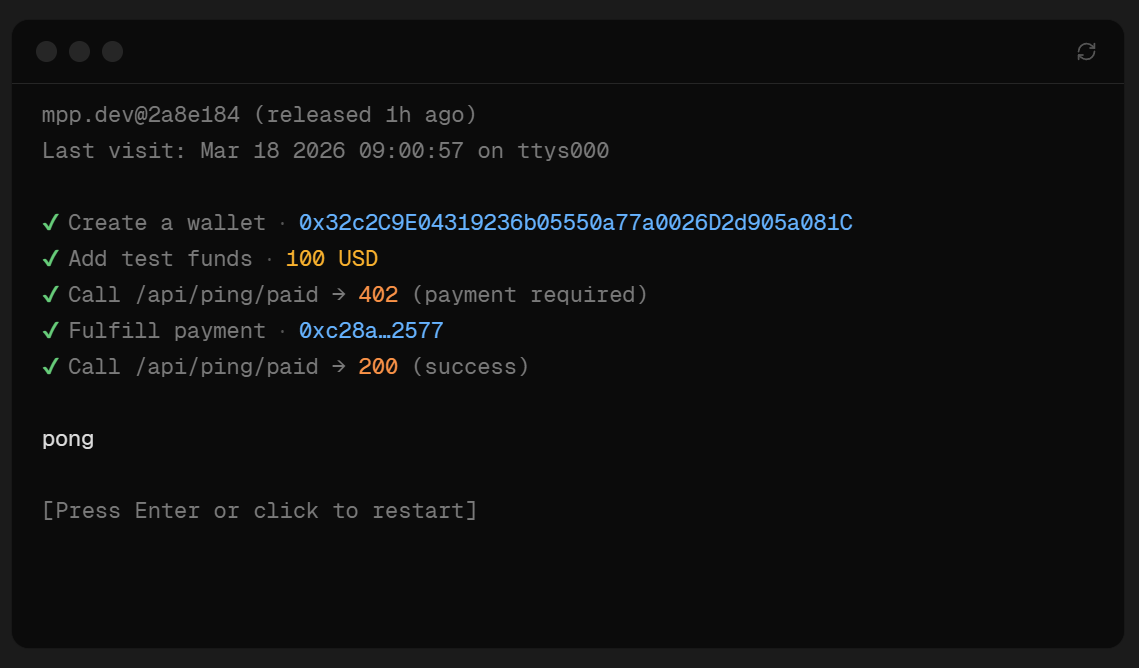This screenshot has width=1139, height=668.
Task: Click the first traffic-light dot in the titlebar
Action: pyautogui.click(x=46, y=51)
